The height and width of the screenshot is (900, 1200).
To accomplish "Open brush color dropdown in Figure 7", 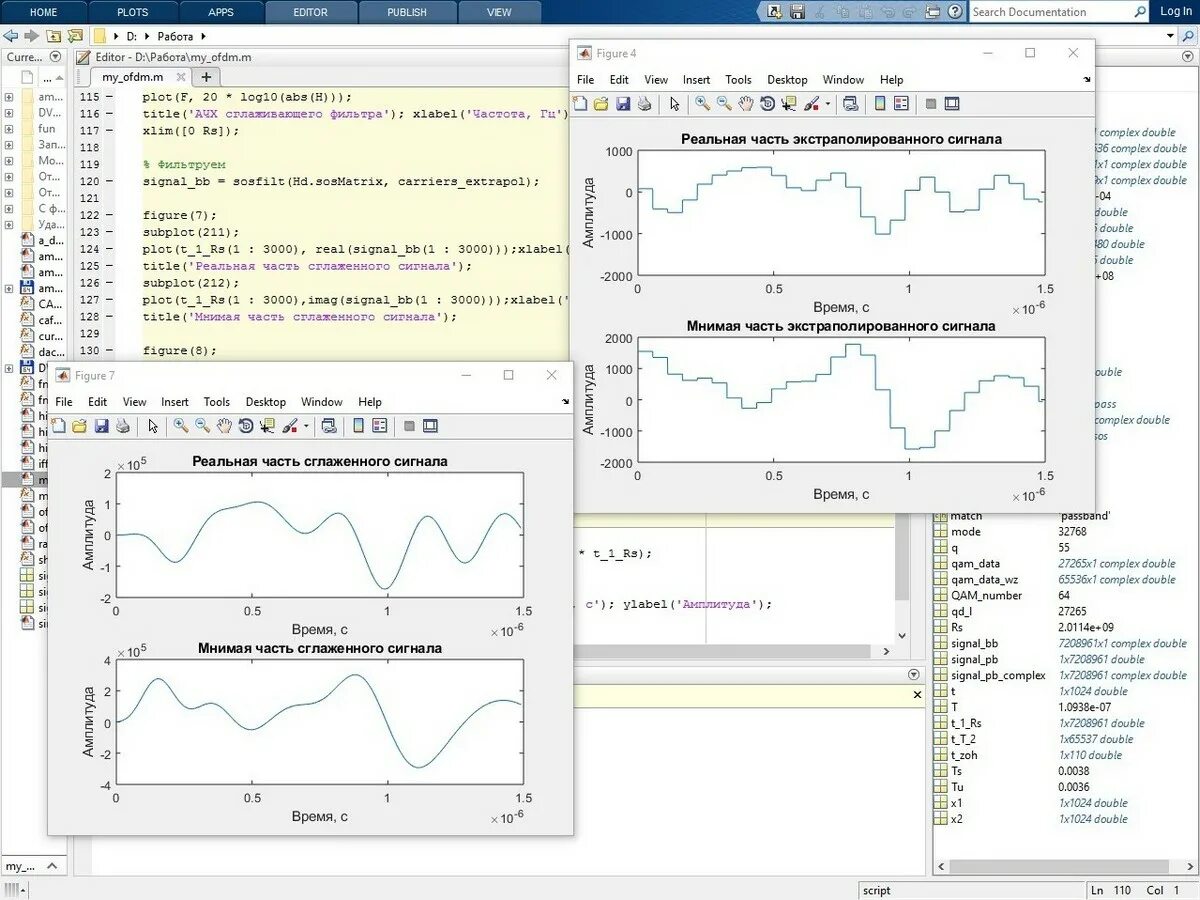I will [x=305, y=426].
